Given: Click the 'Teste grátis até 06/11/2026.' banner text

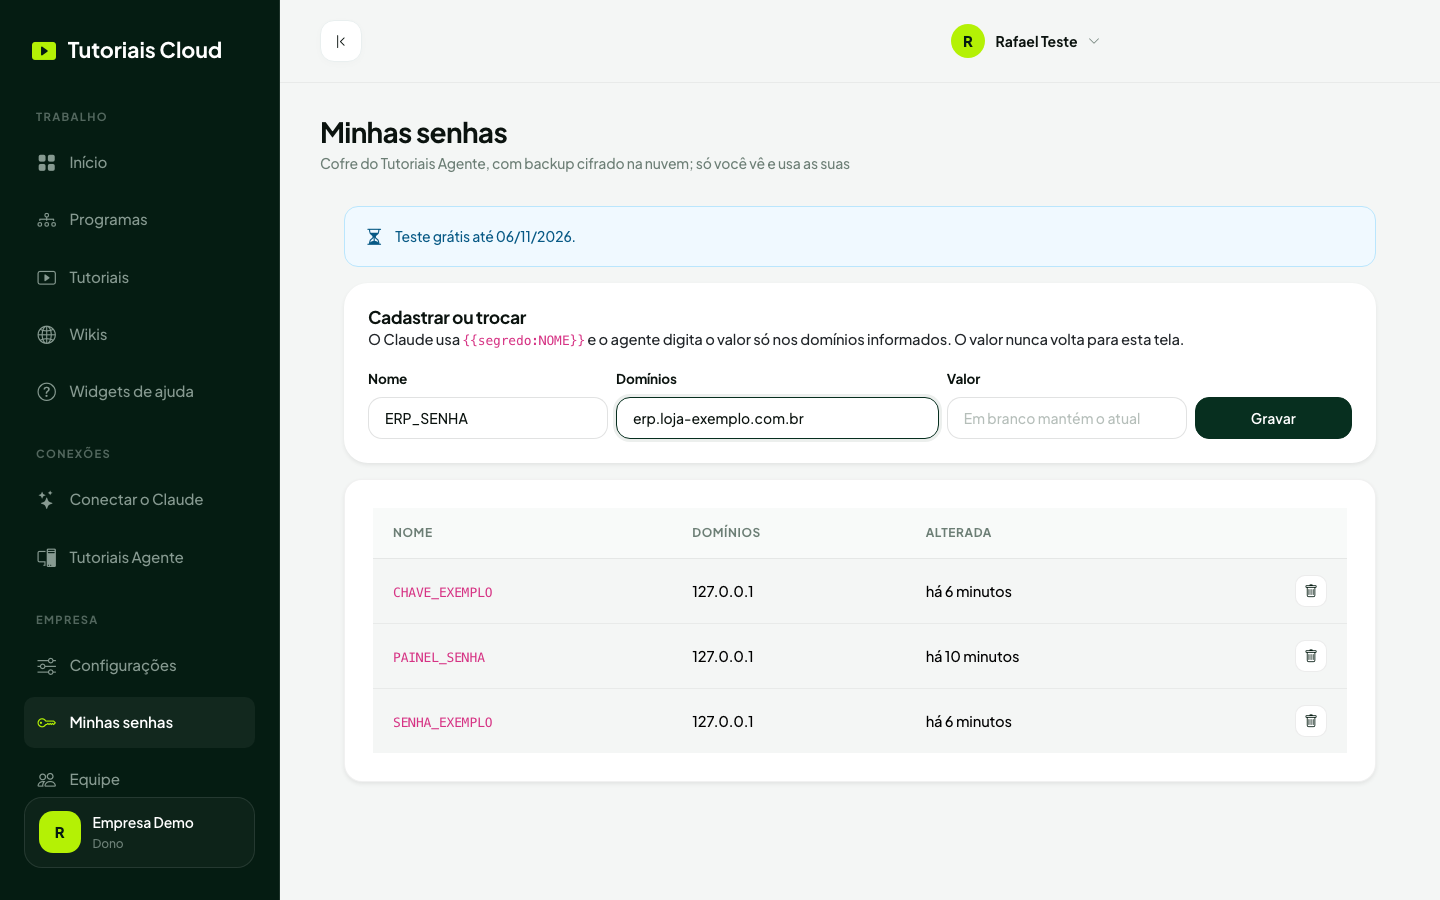Looking at the screenshot, I should (485, 237).
